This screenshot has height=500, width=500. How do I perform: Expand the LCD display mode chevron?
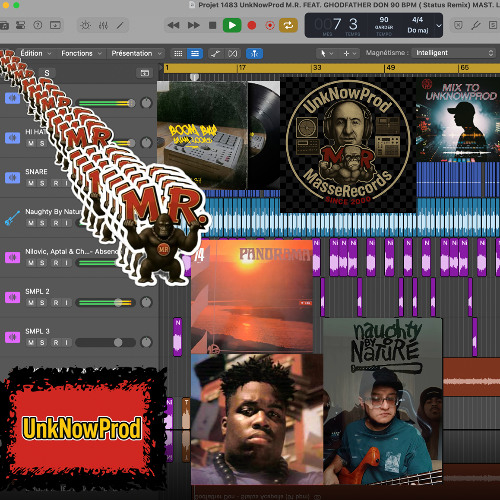[439, 26]
